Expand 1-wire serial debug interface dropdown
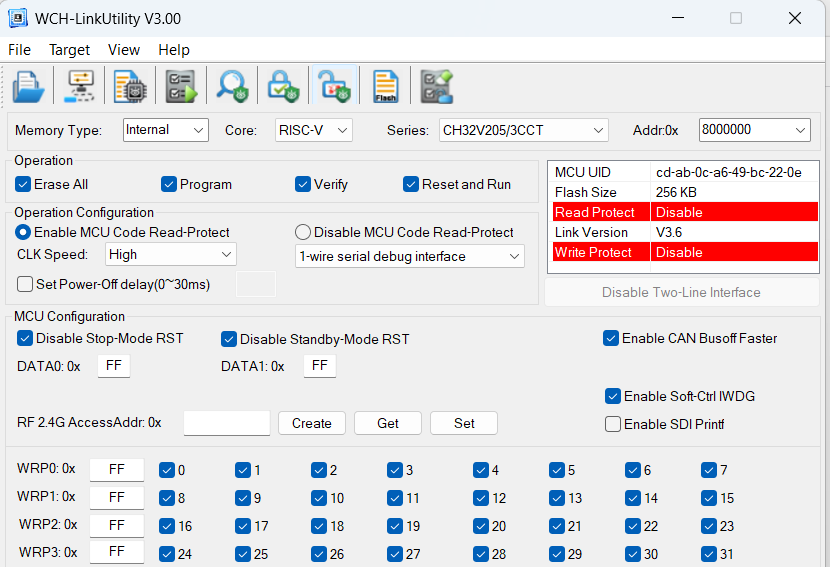Image resolution: width=830 pixels, height=567 pixels. [410, 256]
